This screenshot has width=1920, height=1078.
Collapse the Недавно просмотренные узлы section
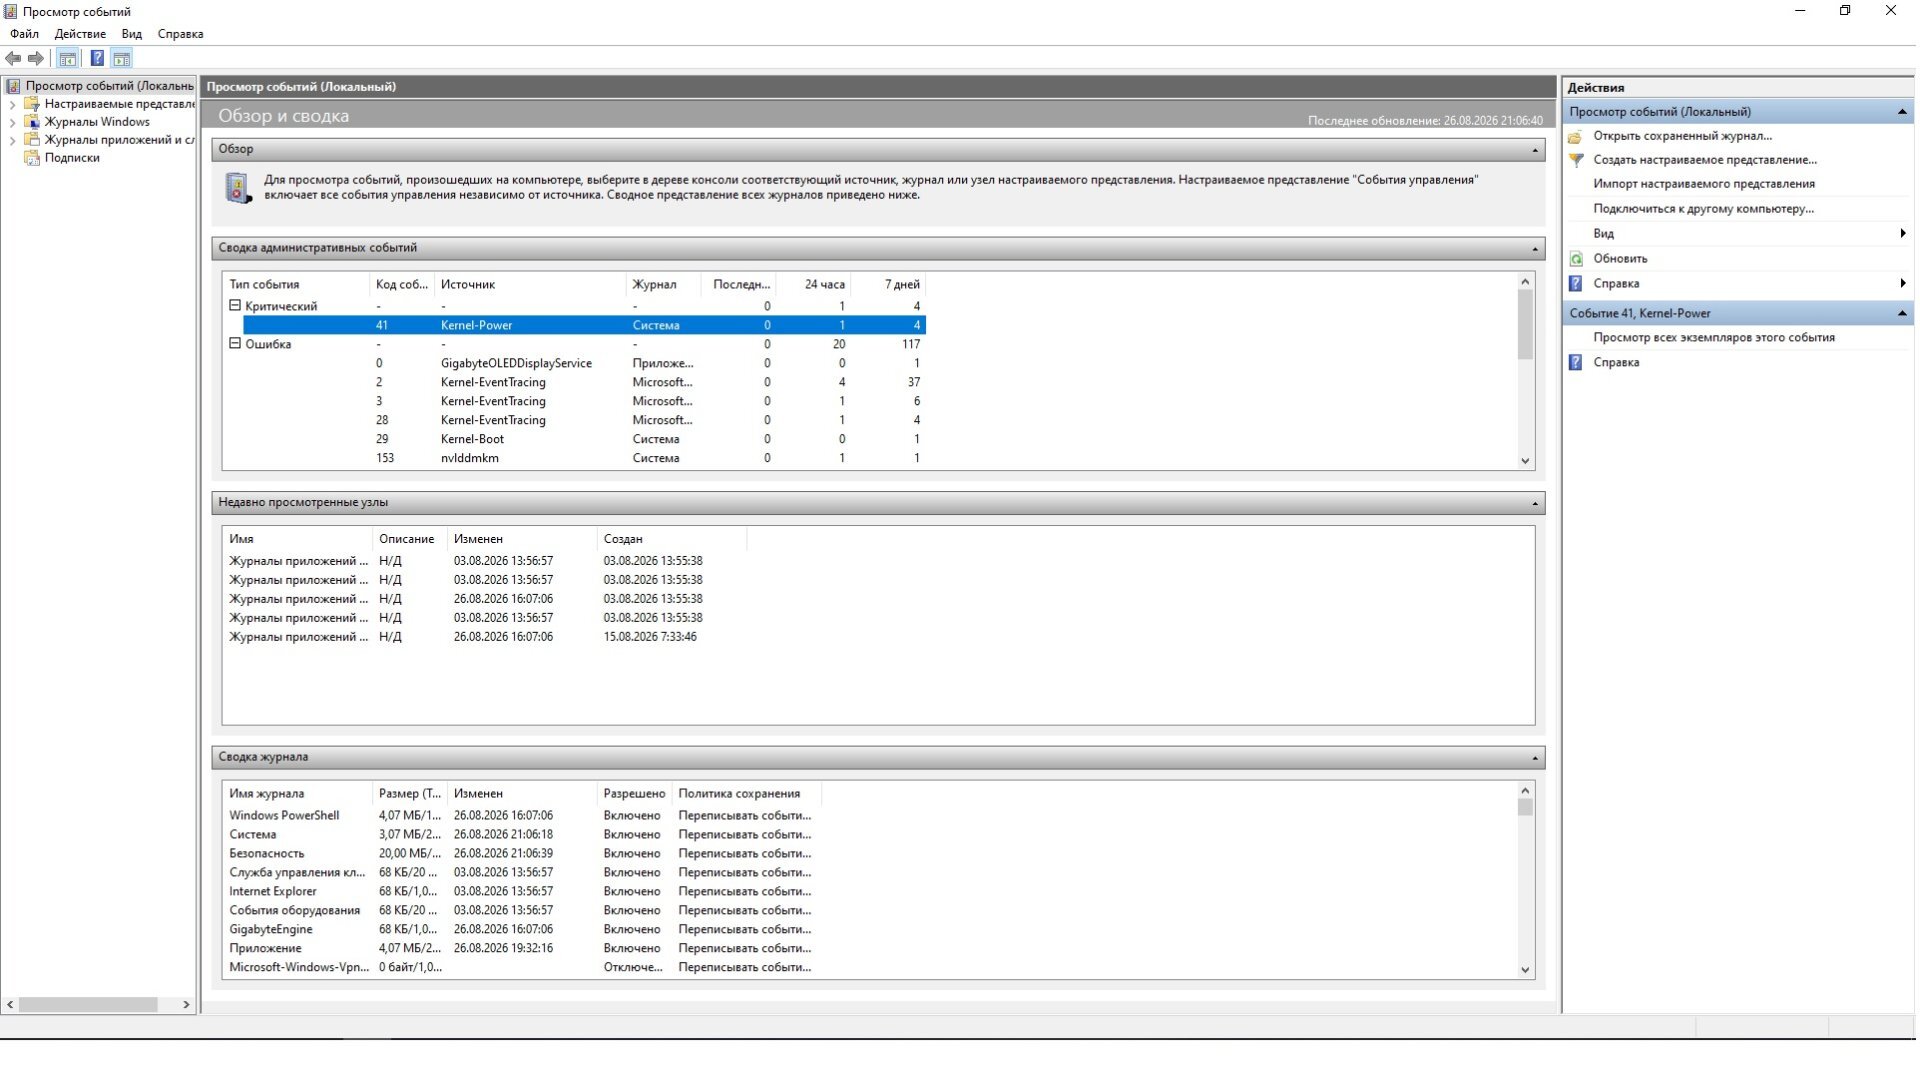coord(1535,504)
